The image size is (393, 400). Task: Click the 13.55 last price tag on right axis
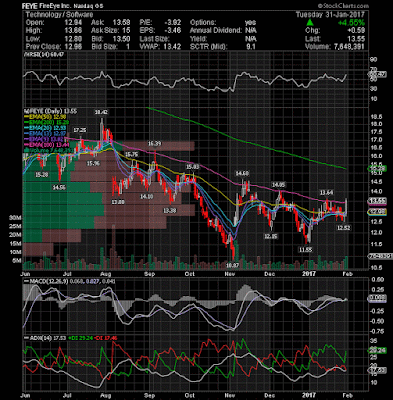tap(377, 201)
